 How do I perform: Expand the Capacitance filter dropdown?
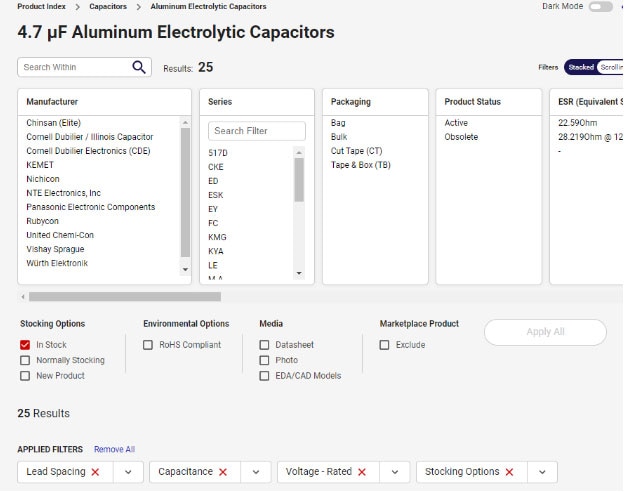pyautogui.click(x=255, y=472)
